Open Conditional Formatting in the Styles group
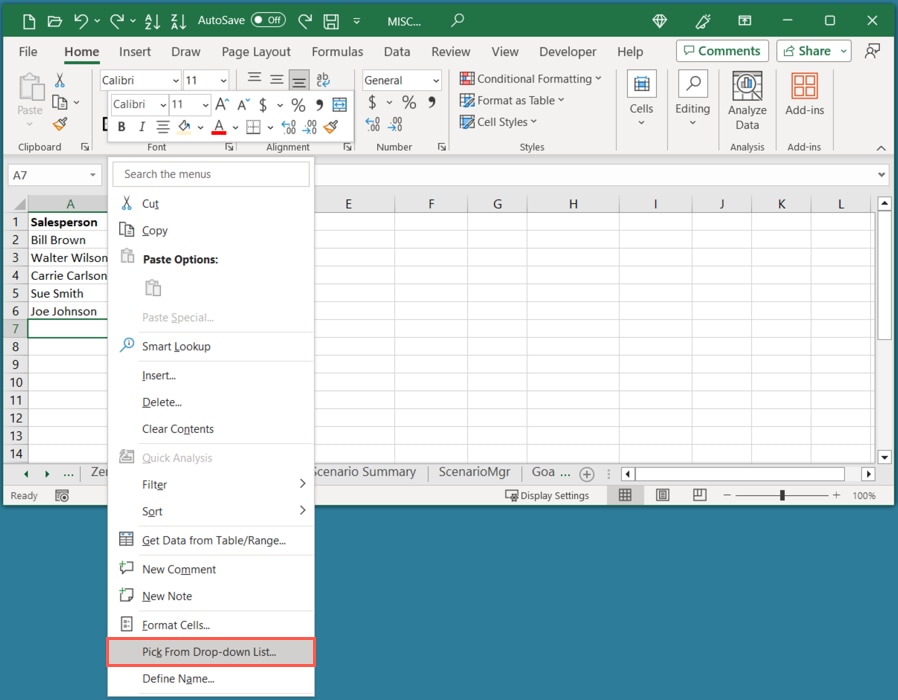Image resolution: width=898 pixels, height=700 pixels. (x=531, y=78)
